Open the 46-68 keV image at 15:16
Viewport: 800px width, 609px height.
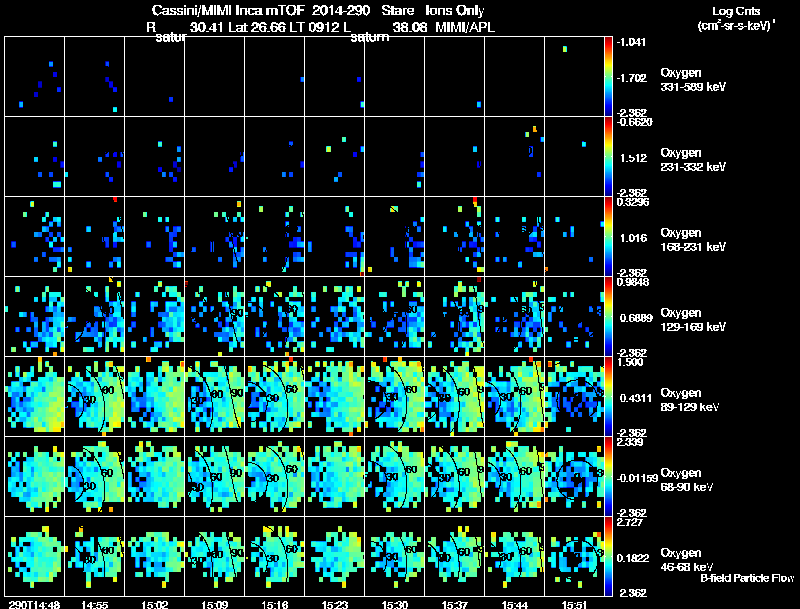click(275, 557)
